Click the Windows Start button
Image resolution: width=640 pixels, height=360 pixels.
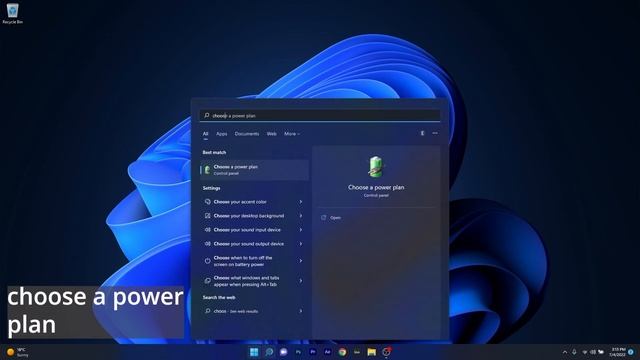click(254, 352)
